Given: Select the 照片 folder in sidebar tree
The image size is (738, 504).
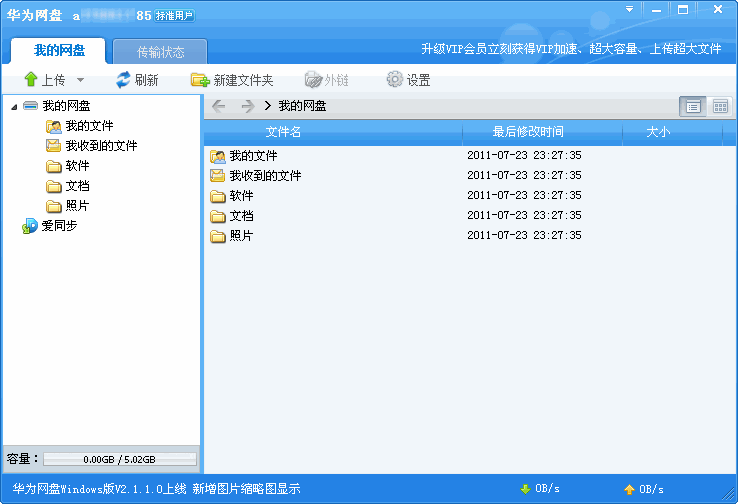Looking at the screenshot, I should (78, 206).
